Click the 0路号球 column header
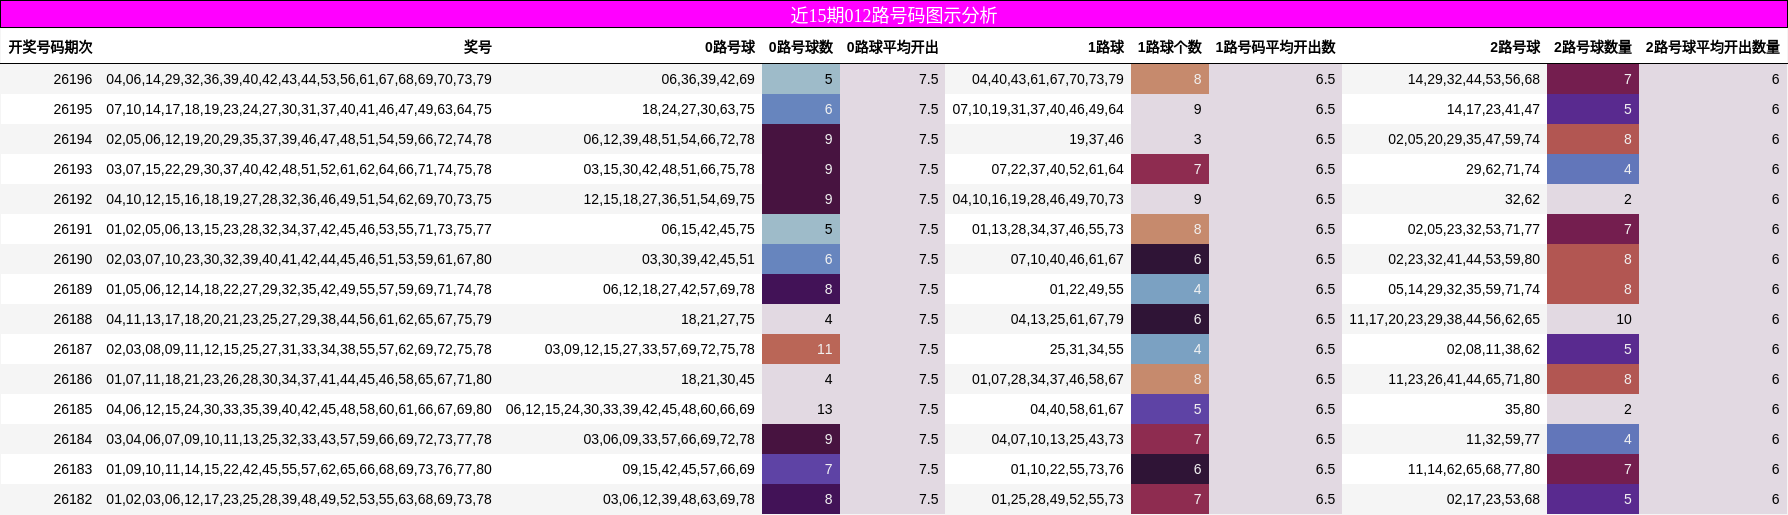Image resolution: width=1788 pixels, height=515 pixels. [729, 47]
